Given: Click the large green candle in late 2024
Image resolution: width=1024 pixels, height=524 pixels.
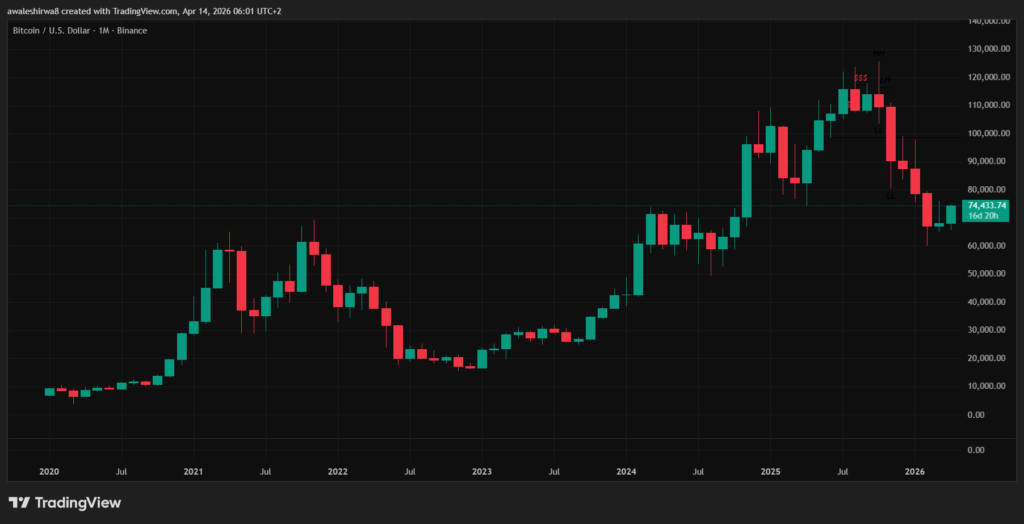Looking at the screenshot, I should click(x=746, y=180).
